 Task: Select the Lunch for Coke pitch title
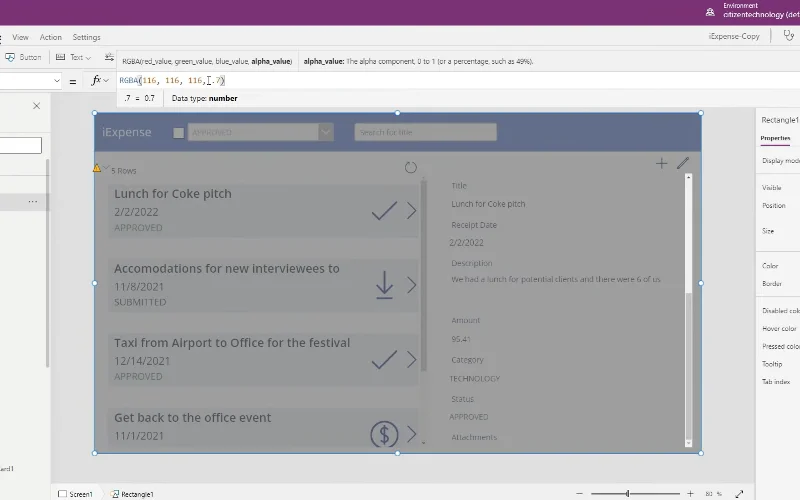point(172,194)
